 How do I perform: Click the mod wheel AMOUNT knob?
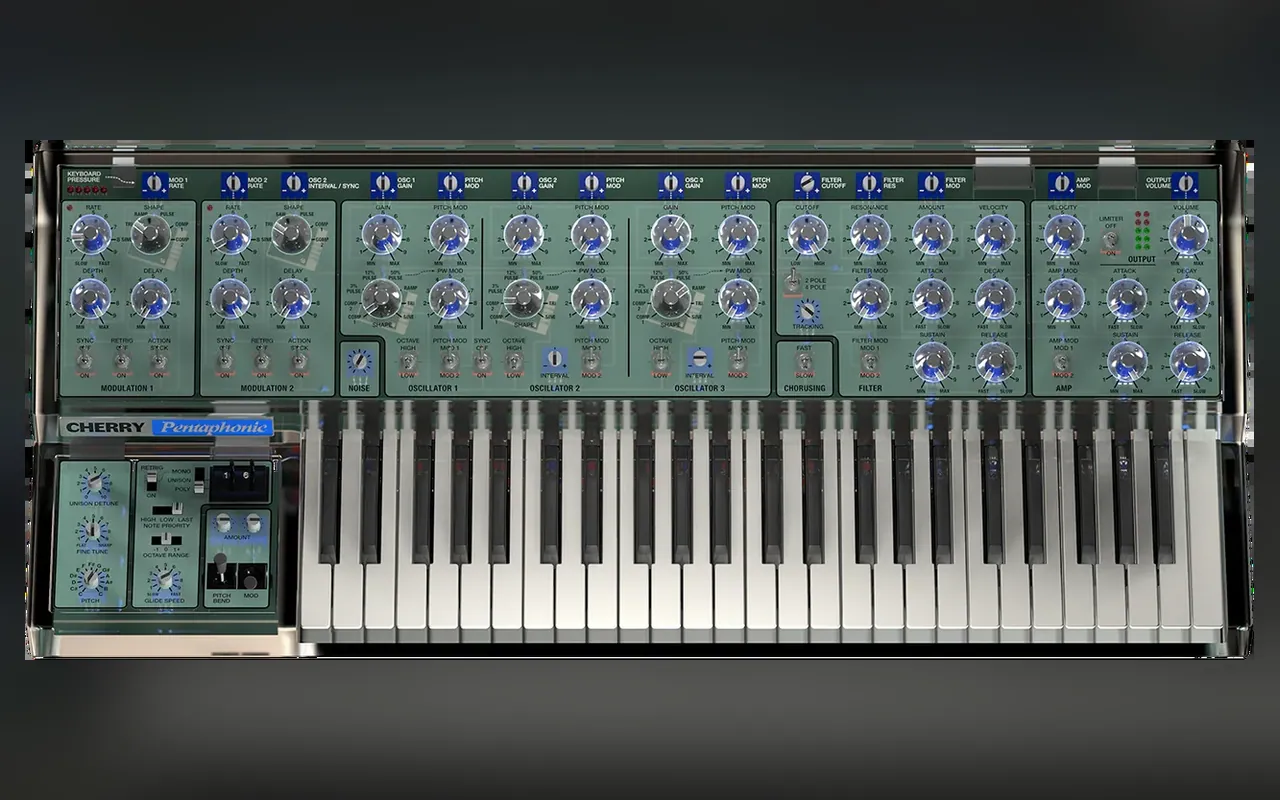254,521
